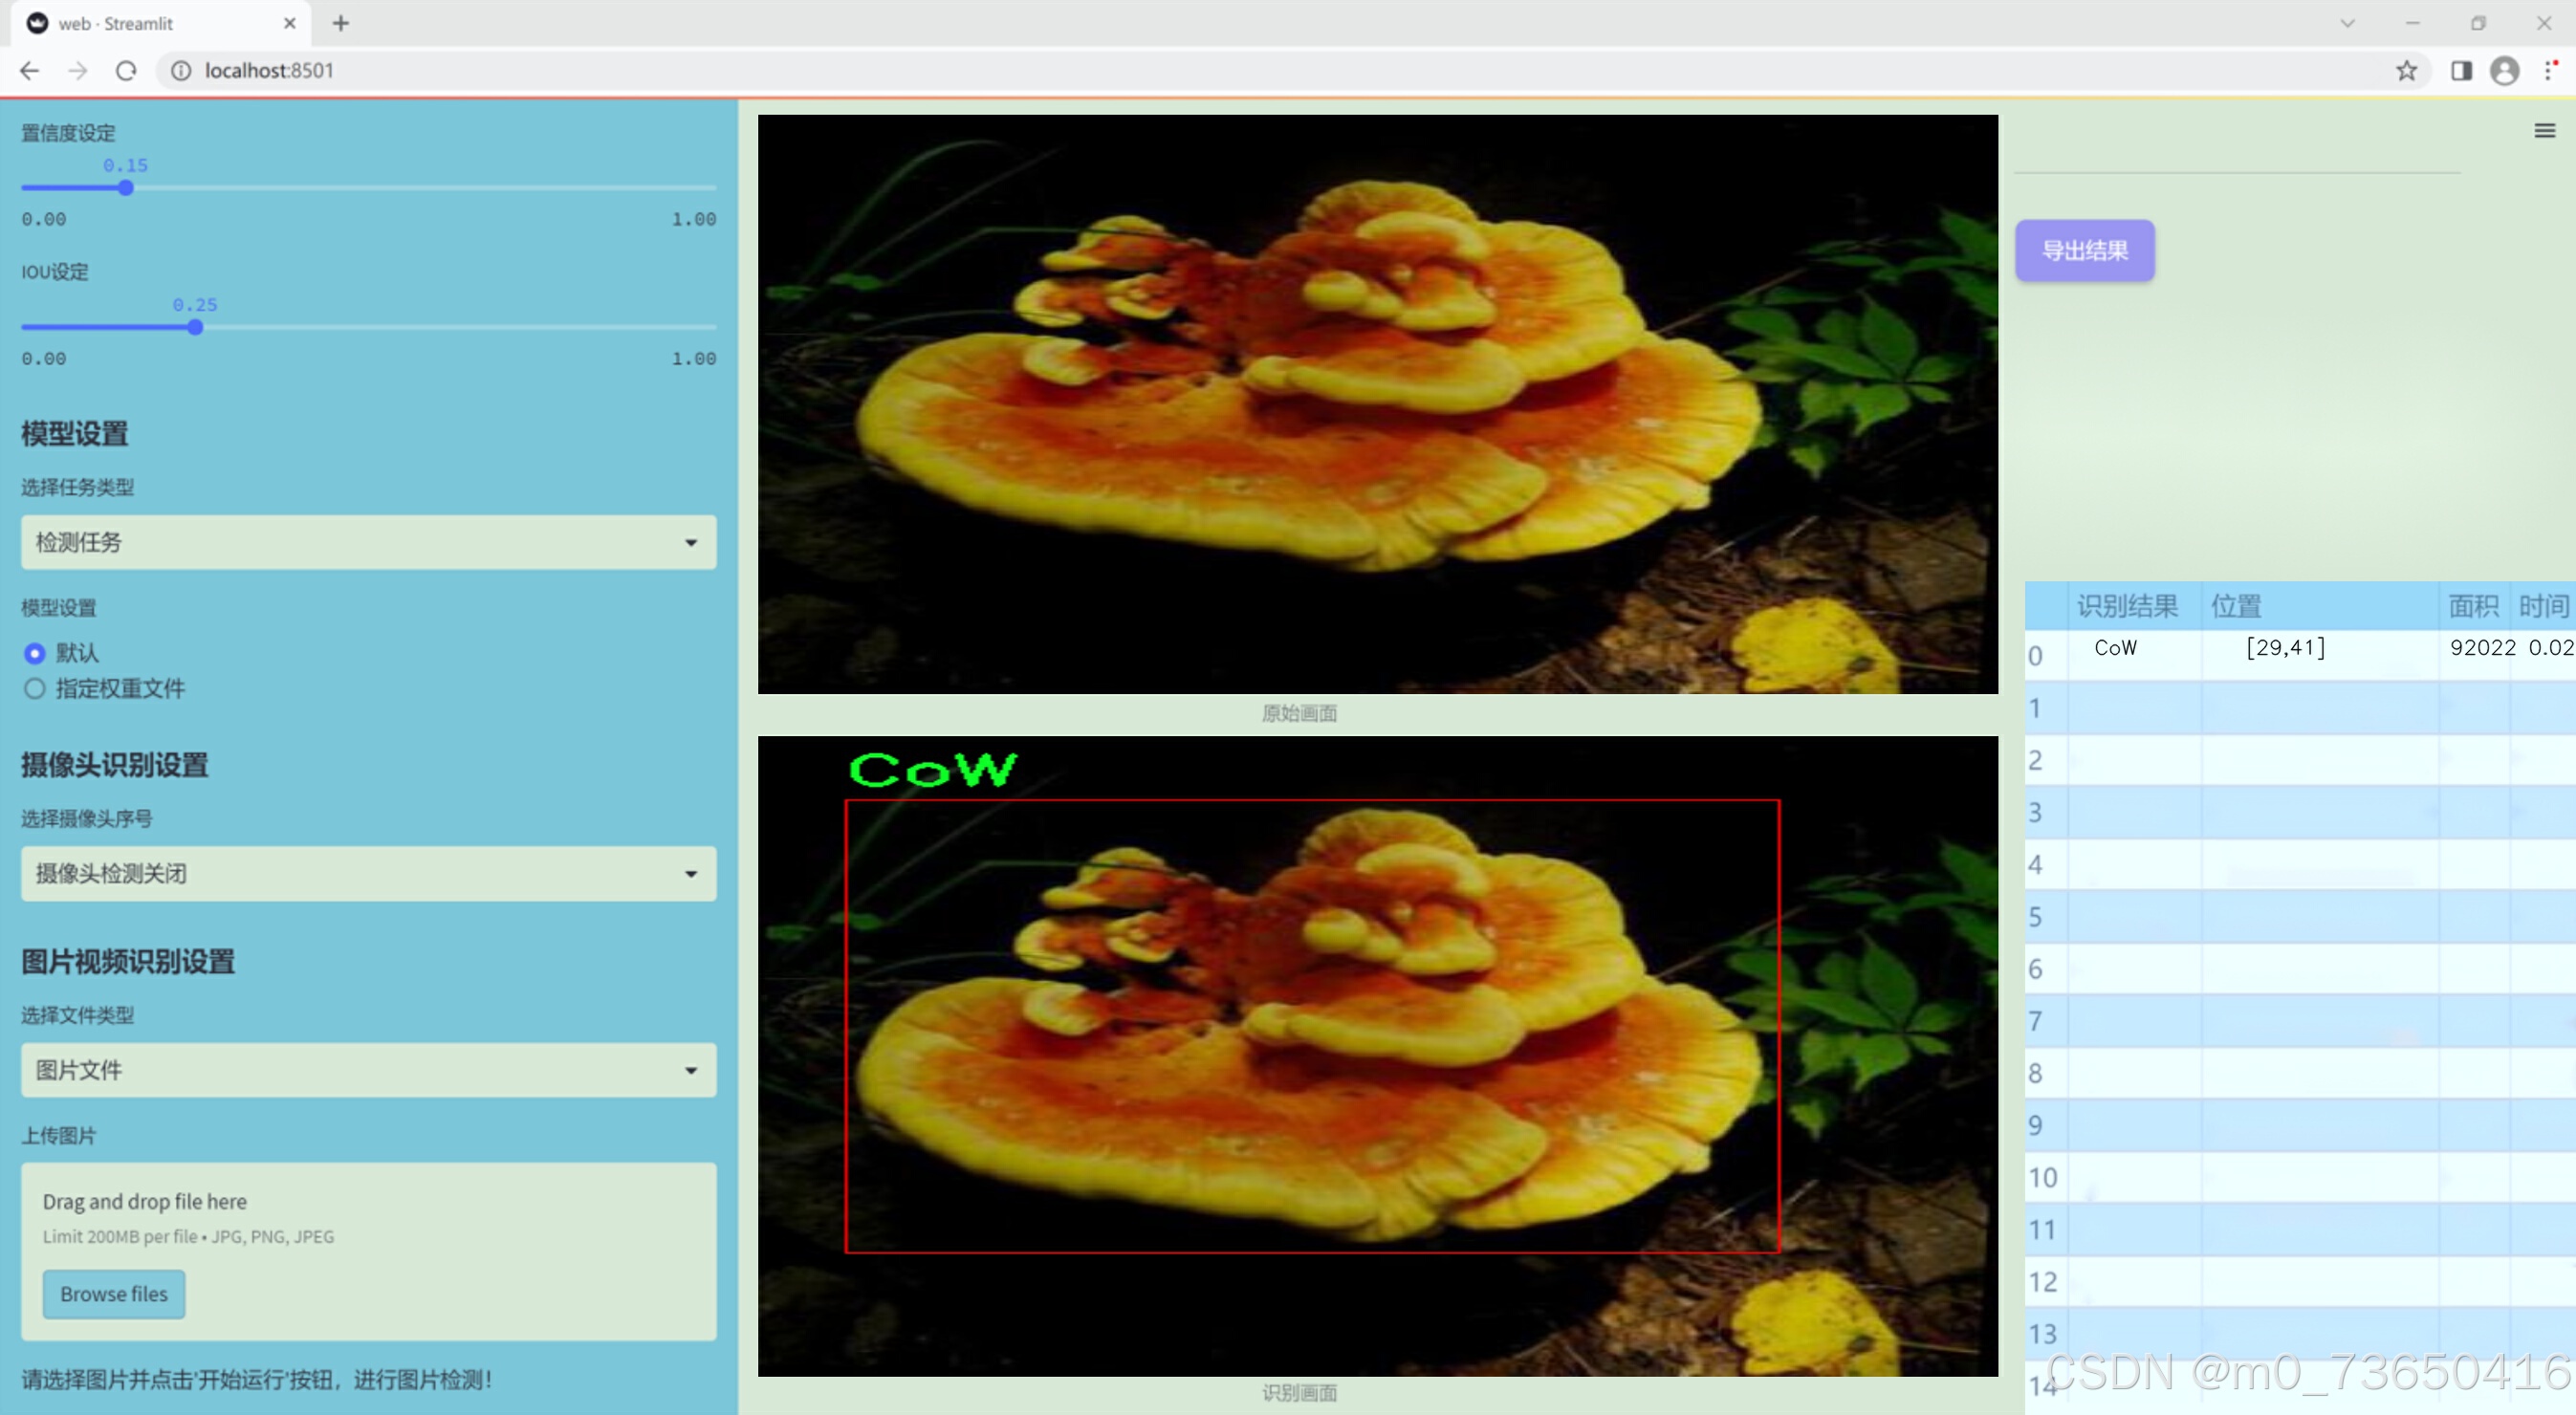
Task: Open a new browser tab
Action: (x=341, y=23)
